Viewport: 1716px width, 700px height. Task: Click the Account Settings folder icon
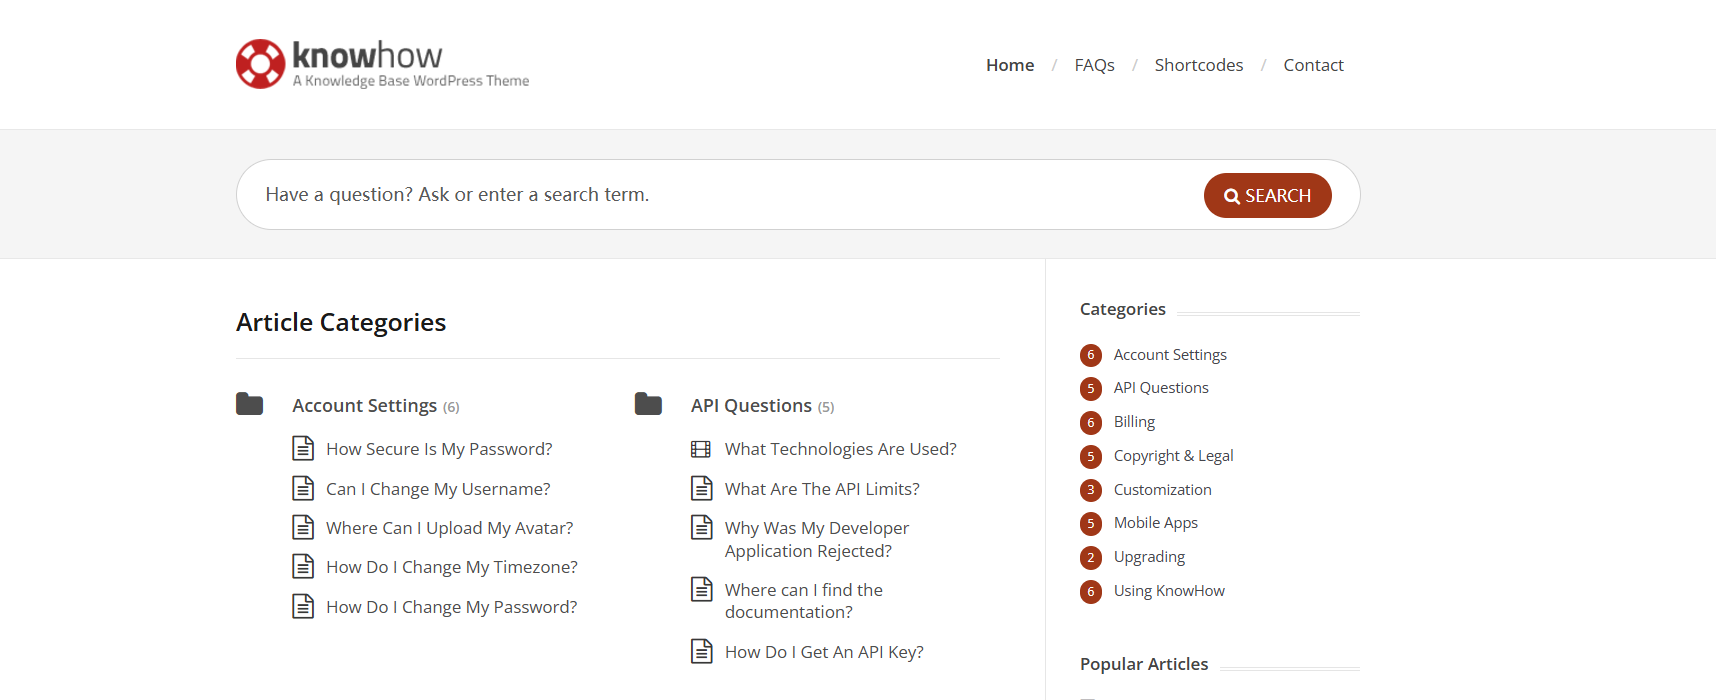tap(249, 404)
